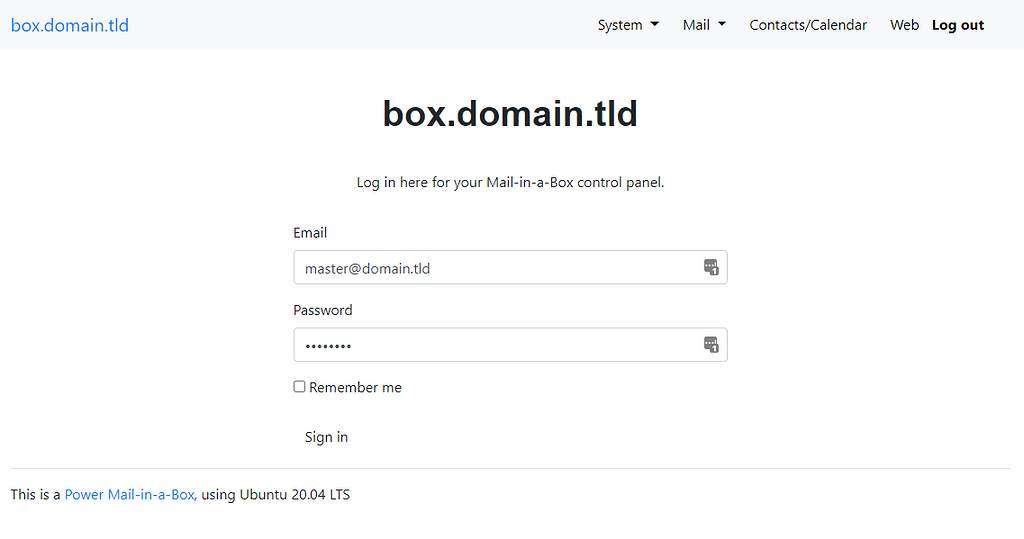The height and width of the screenshot is (539, 1024).
Task: Toggle the Remember me checkbox
Action: pyautogui.click(x=299, y=387)
